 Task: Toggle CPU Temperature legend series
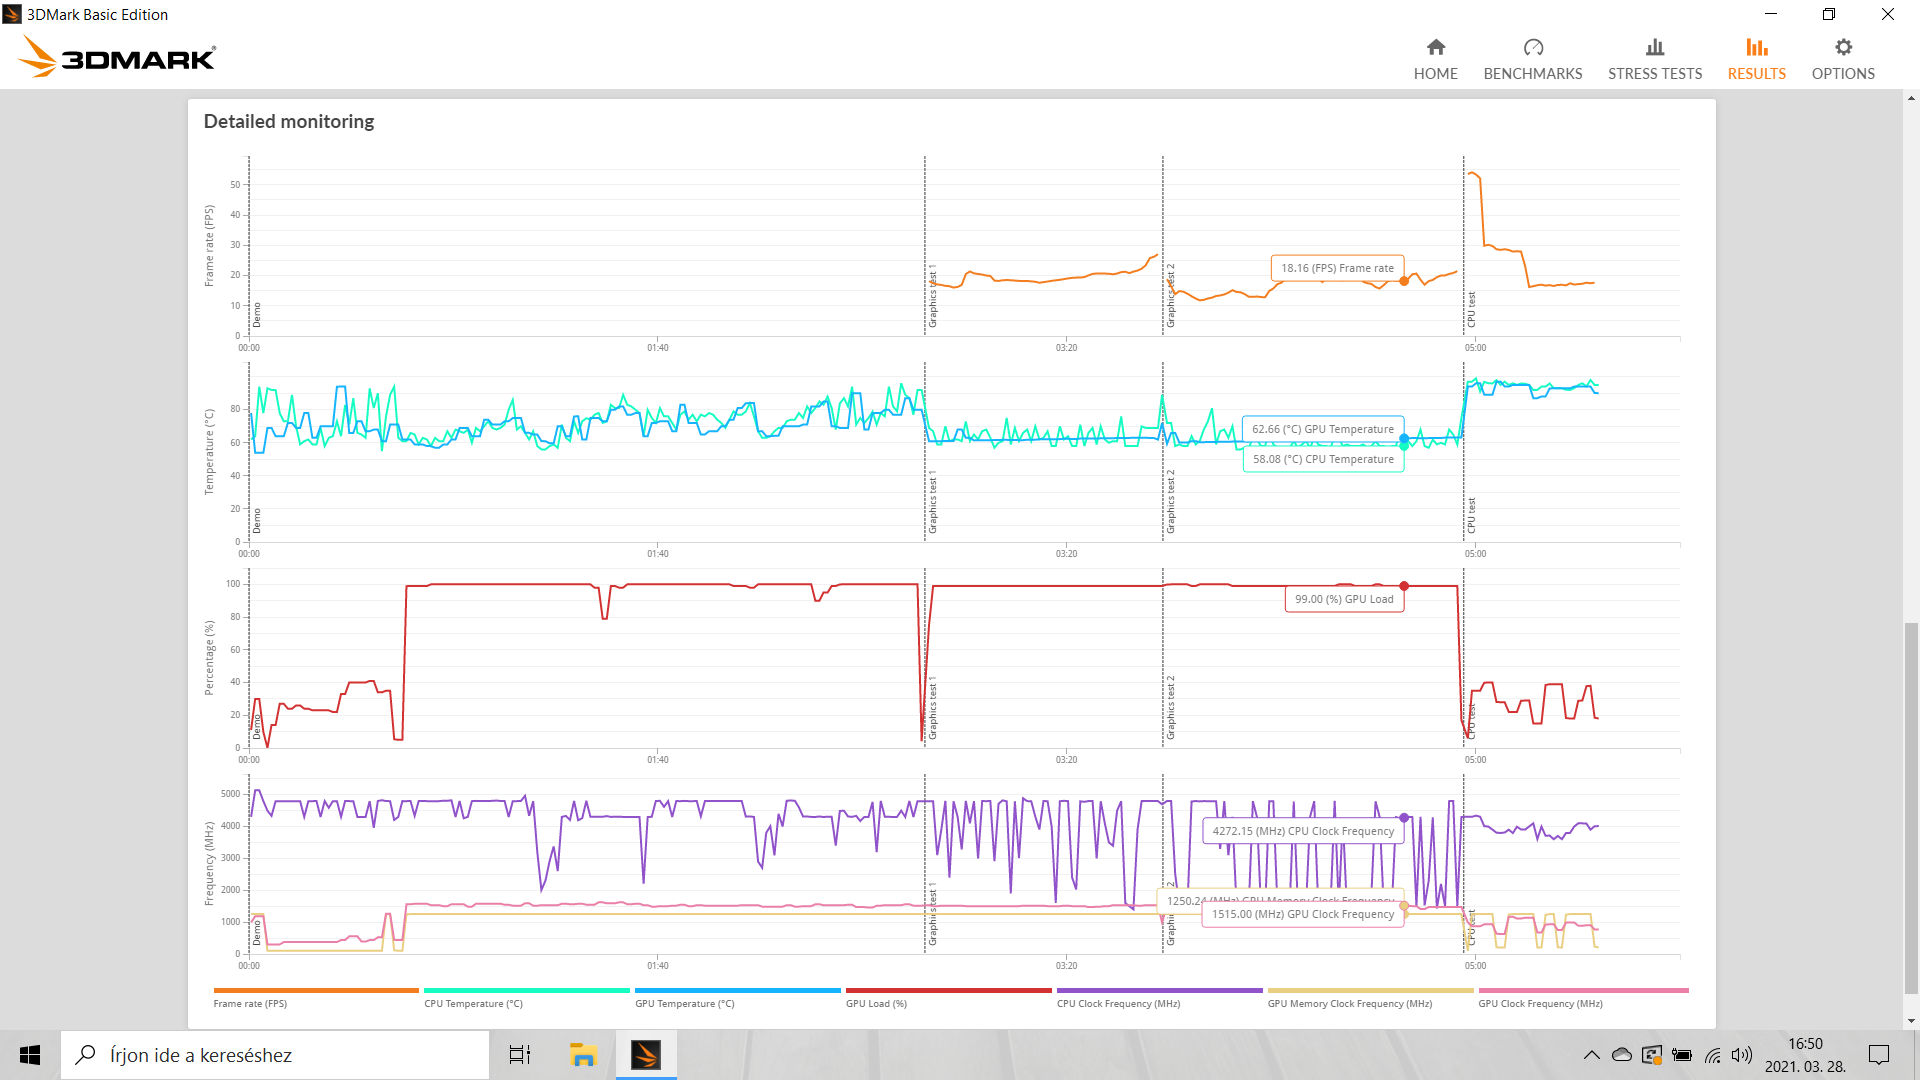coord(473,1003)
